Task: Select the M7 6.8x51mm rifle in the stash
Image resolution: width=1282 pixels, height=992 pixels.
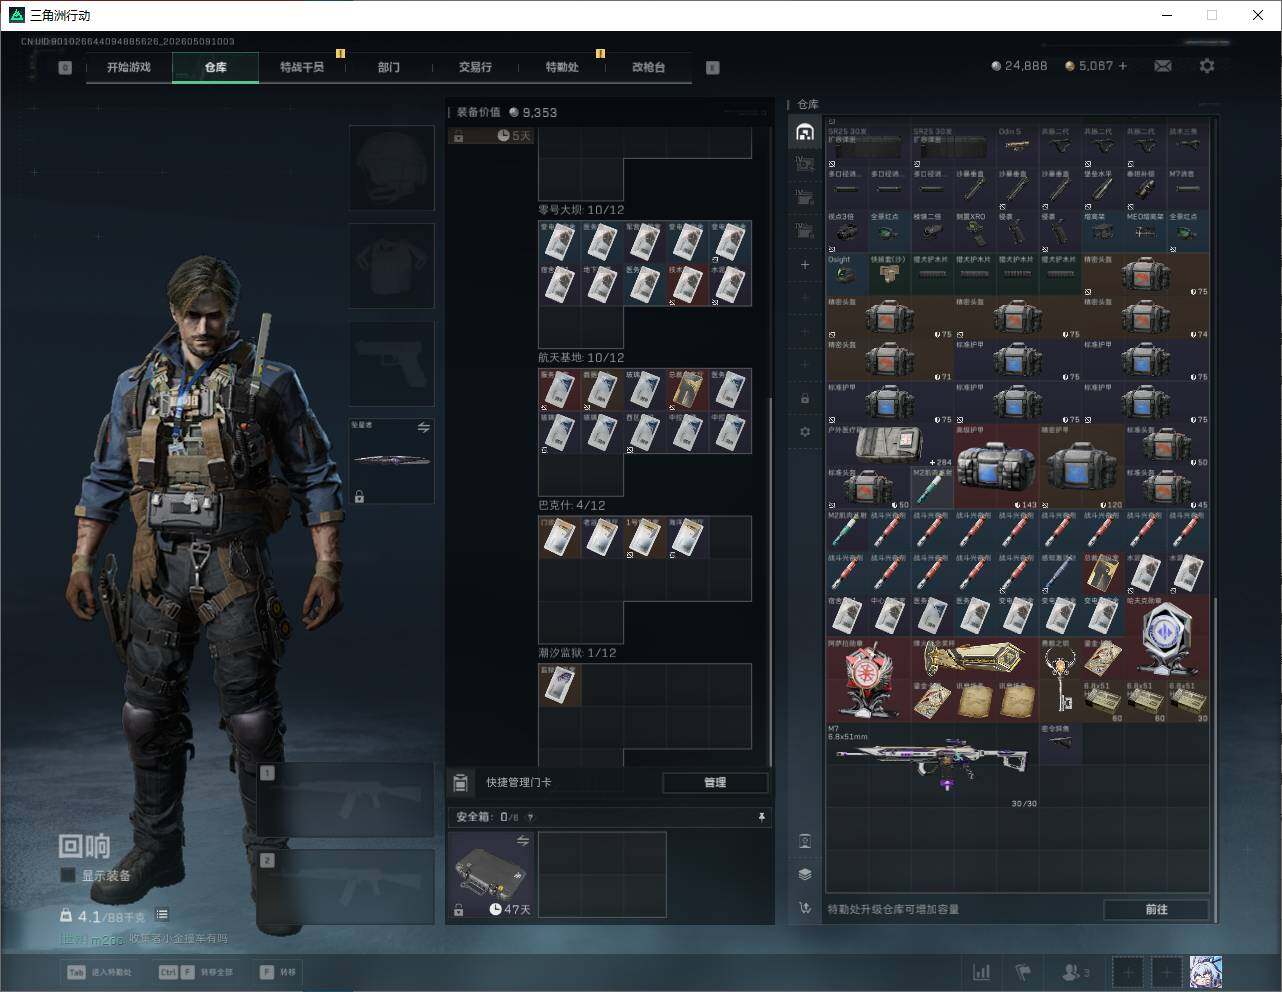Action: (932, 765)
